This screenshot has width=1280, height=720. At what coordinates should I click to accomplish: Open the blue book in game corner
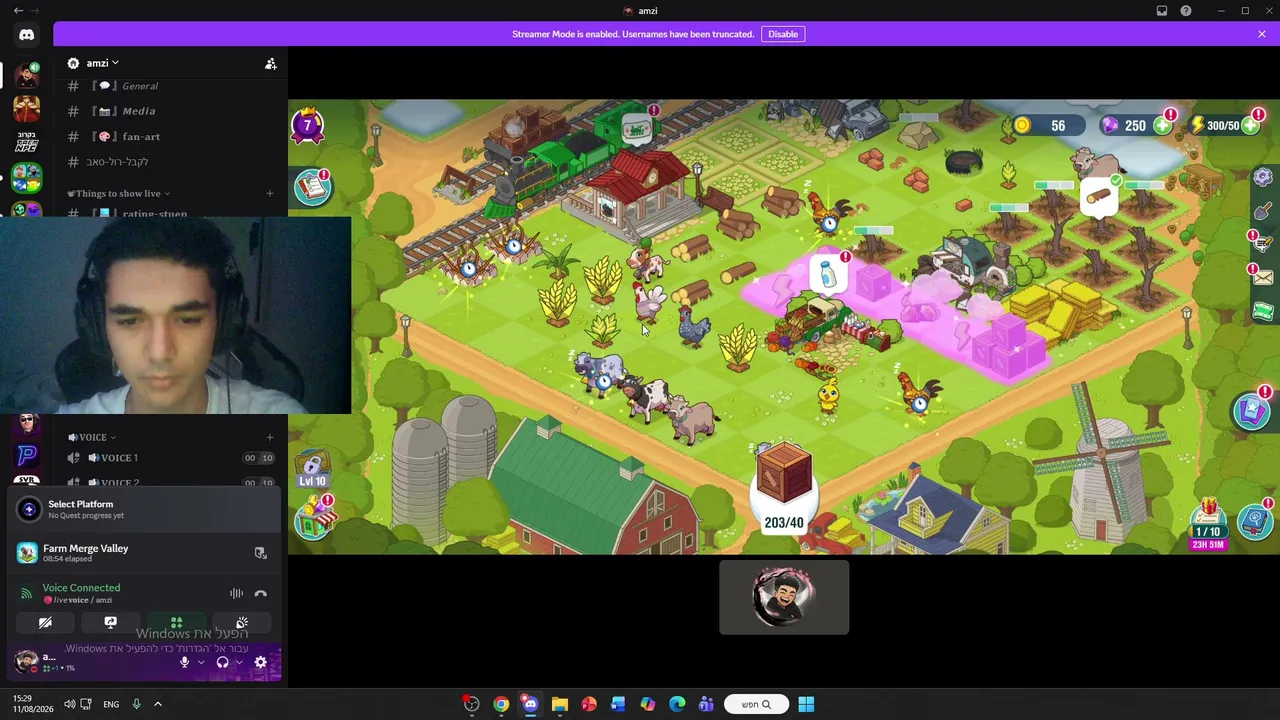1254,521
